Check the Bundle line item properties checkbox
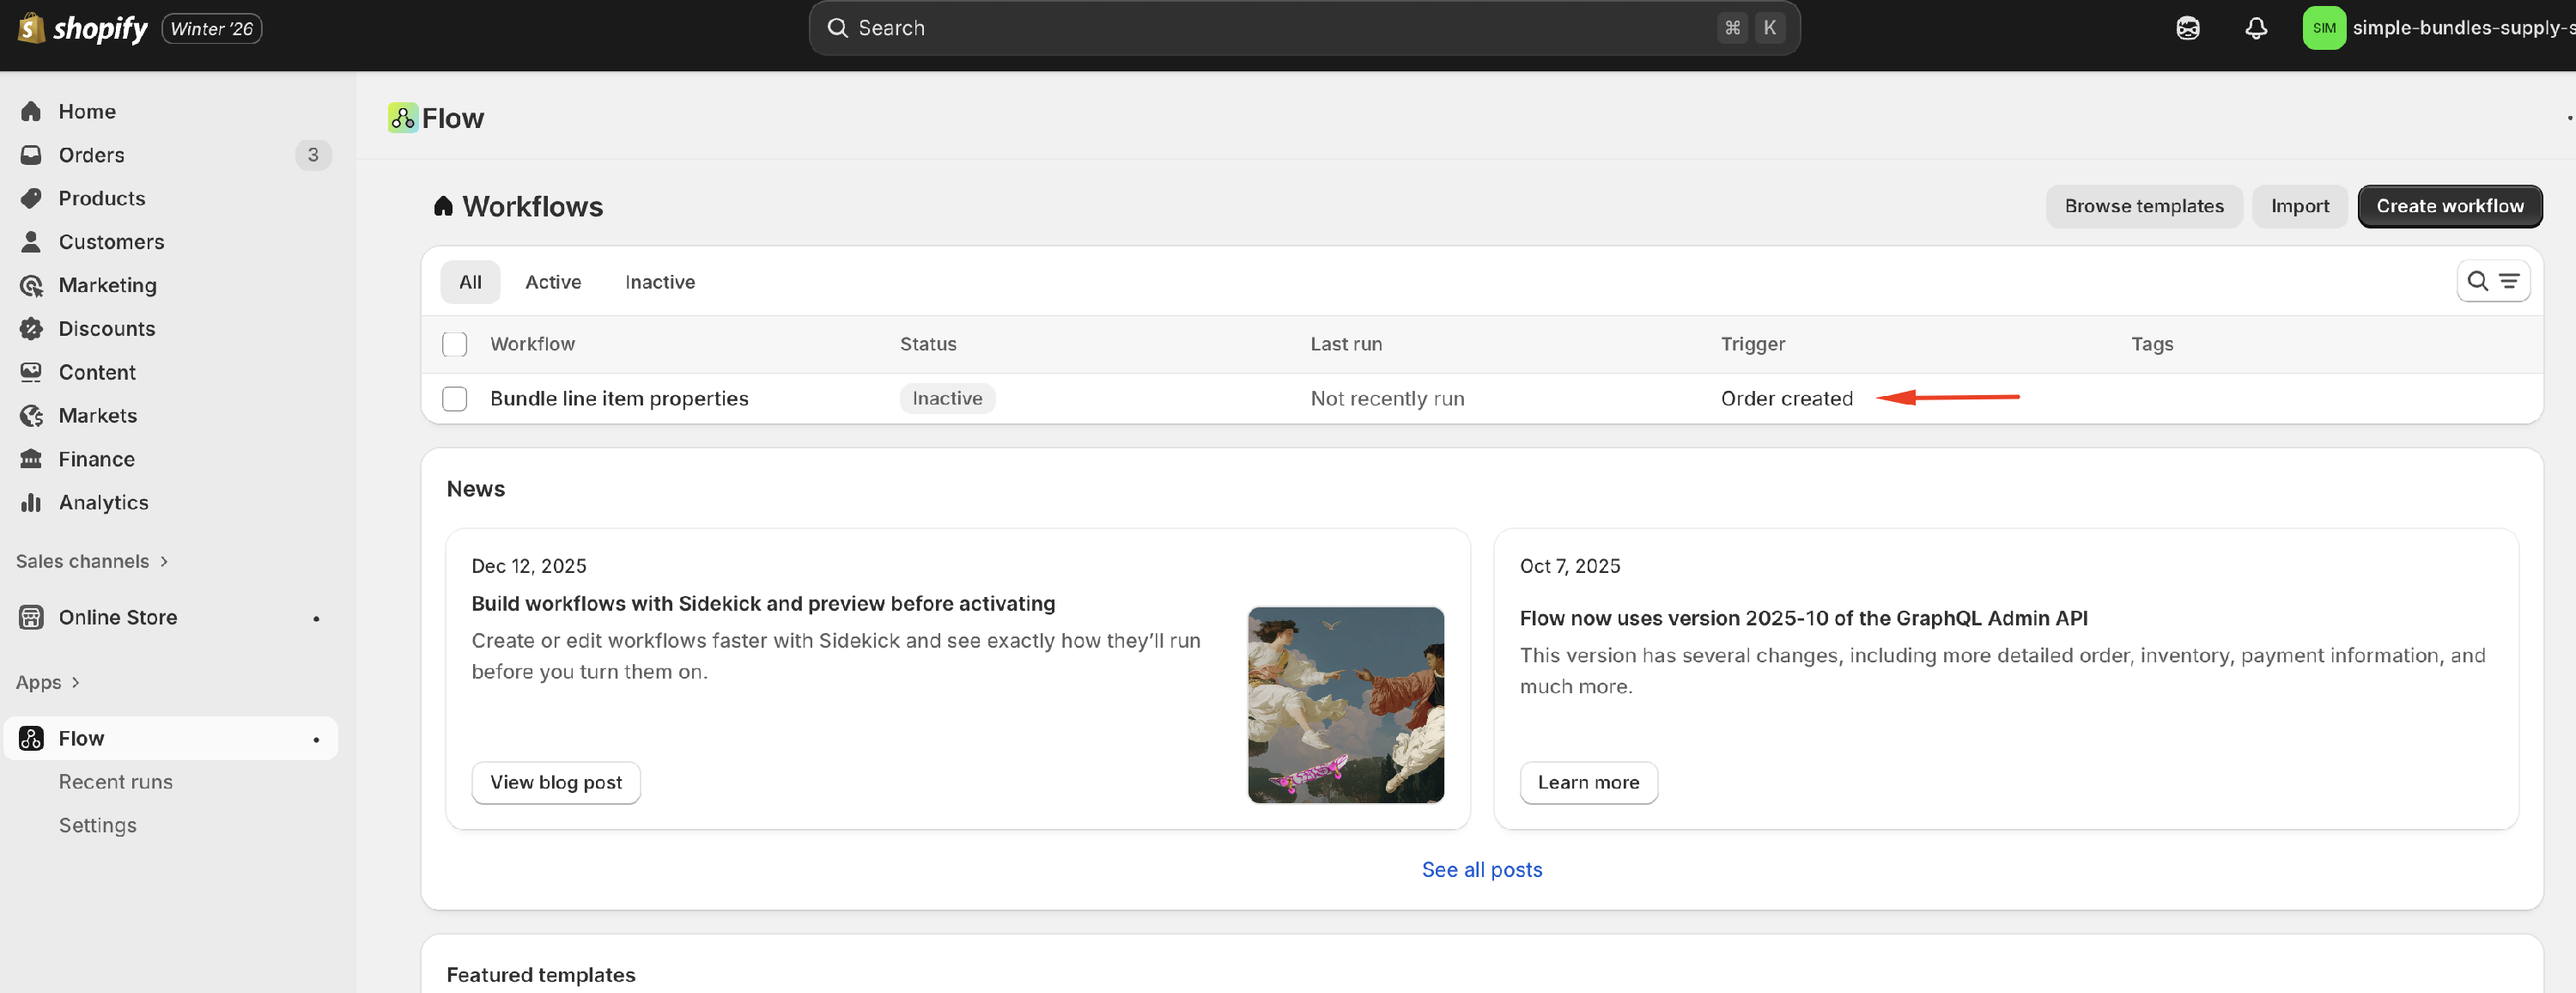 [454, 399]
